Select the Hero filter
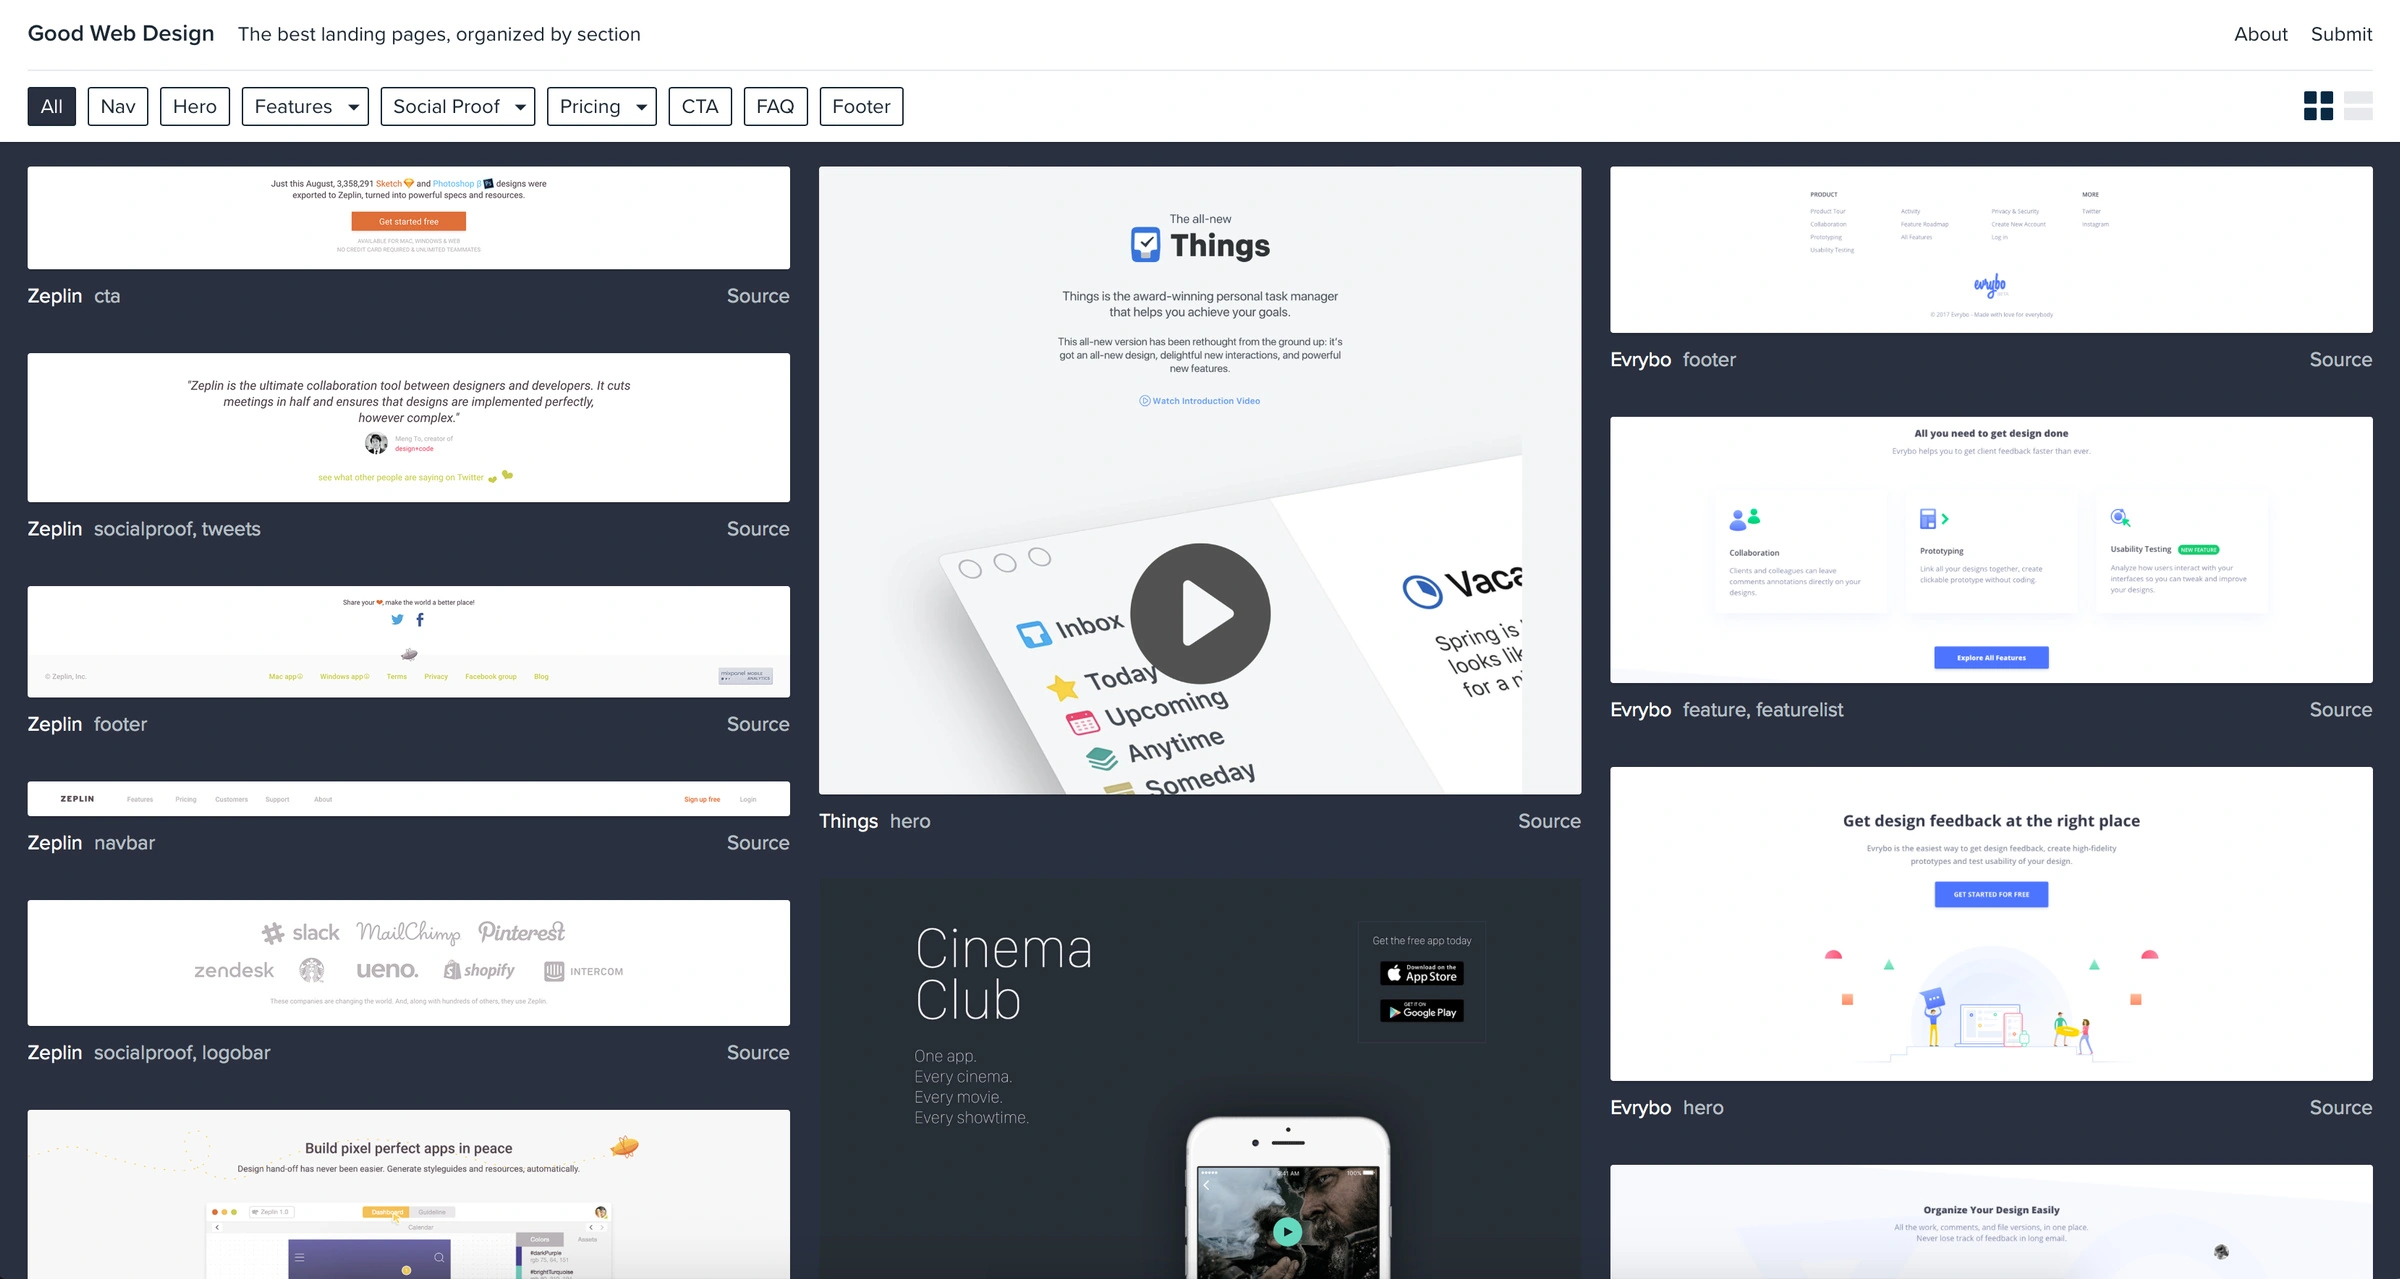The image size is (2400, 1279). pyautogui.click(x=195, y=106)
